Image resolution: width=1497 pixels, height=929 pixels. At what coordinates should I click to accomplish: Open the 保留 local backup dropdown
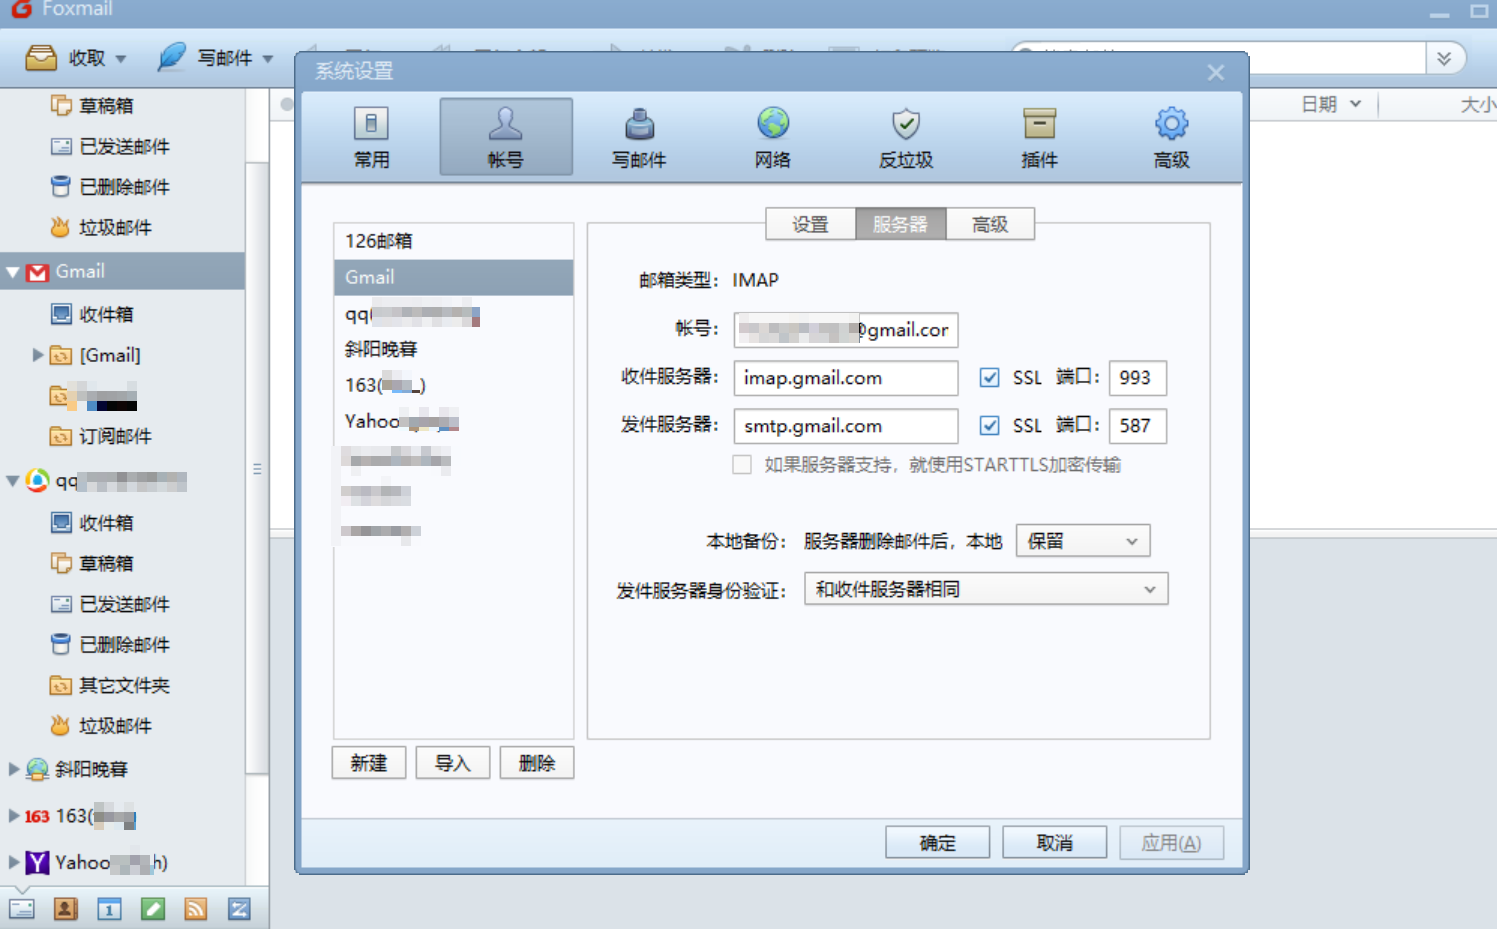[1083, 541]
